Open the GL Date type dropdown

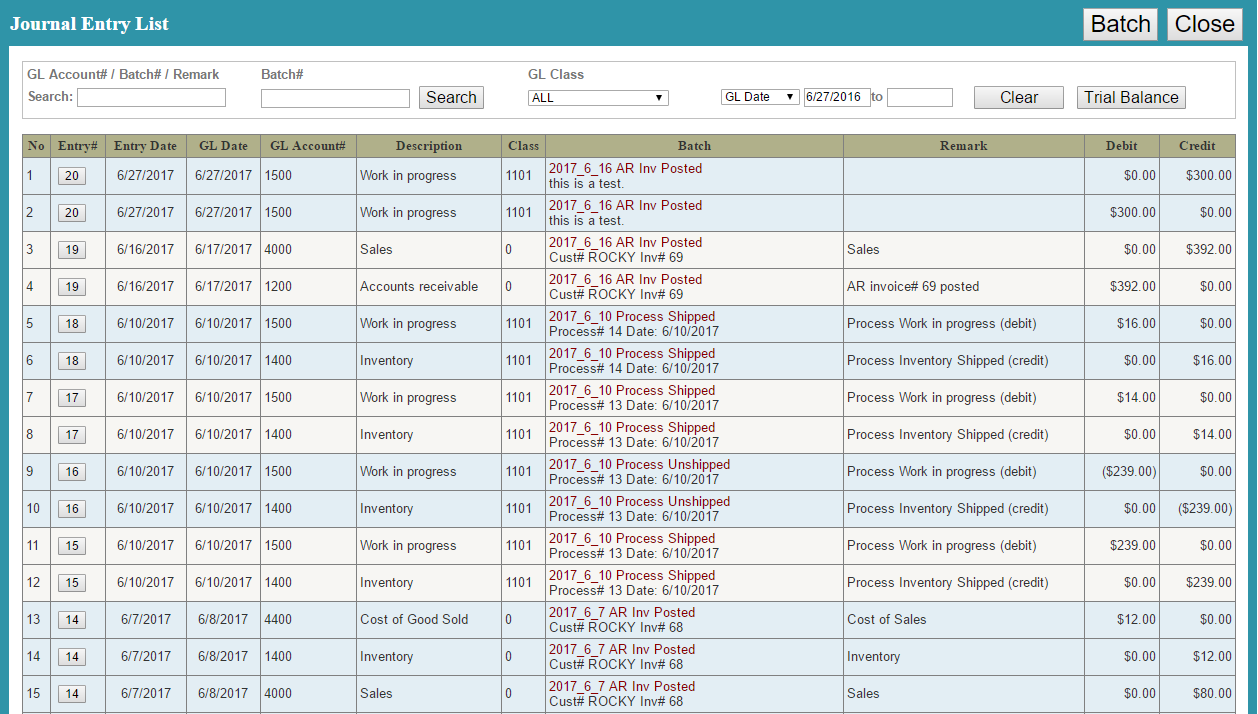coord(760,97)
